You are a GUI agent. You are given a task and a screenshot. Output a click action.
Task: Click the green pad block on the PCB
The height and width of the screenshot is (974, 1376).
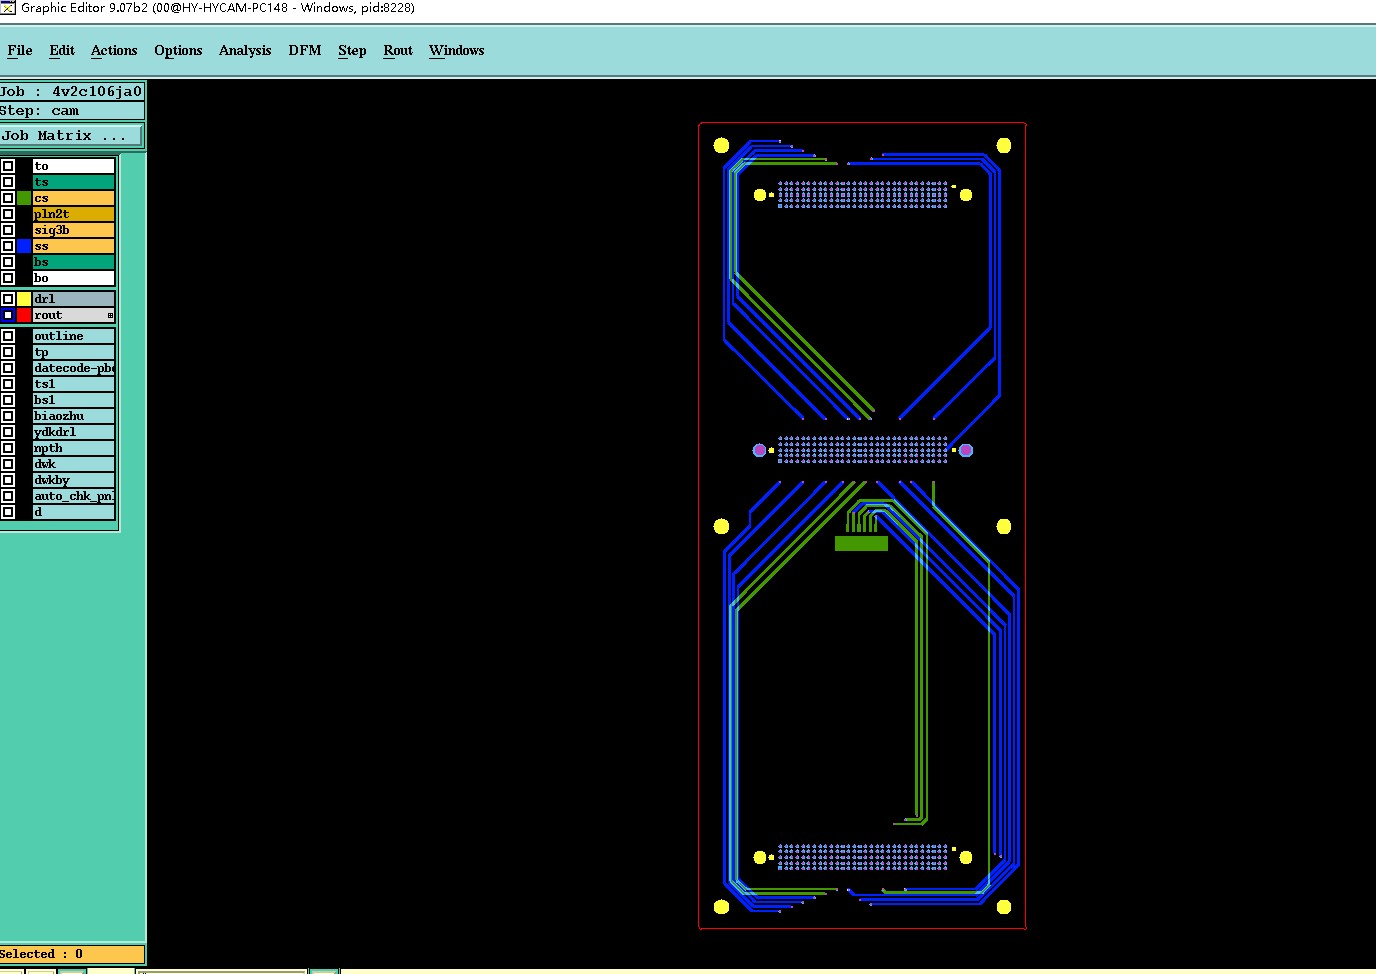pos(861,543)
